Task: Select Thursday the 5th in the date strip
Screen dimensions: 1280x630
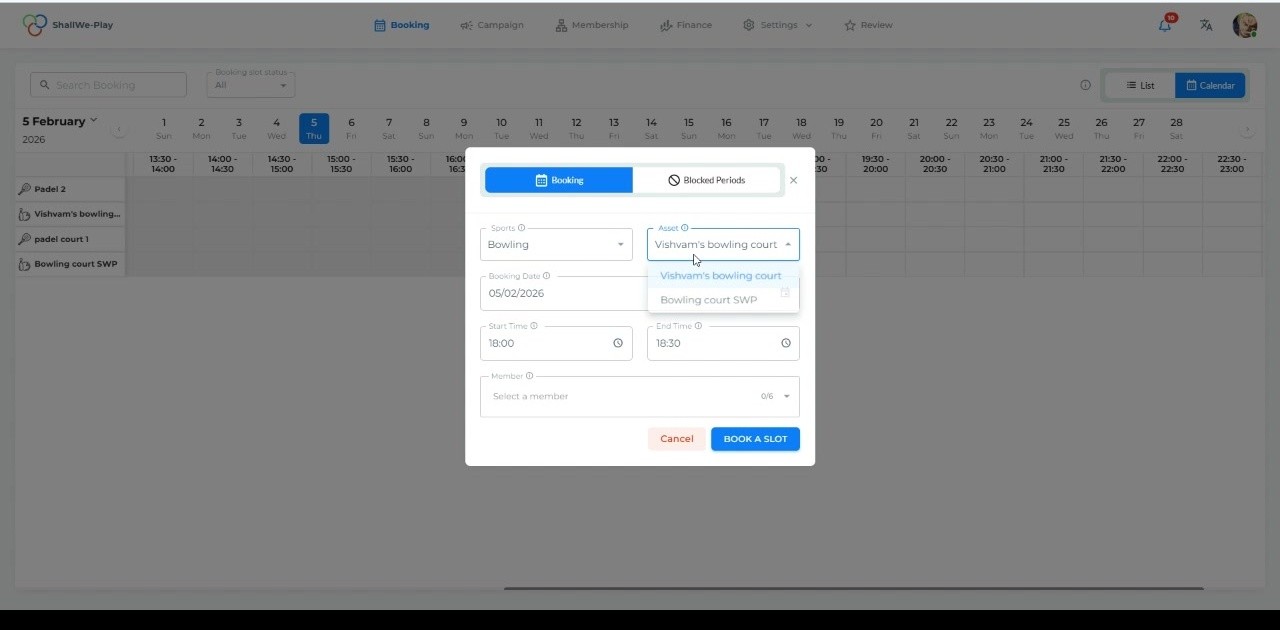Action: [x=314, y=126]
